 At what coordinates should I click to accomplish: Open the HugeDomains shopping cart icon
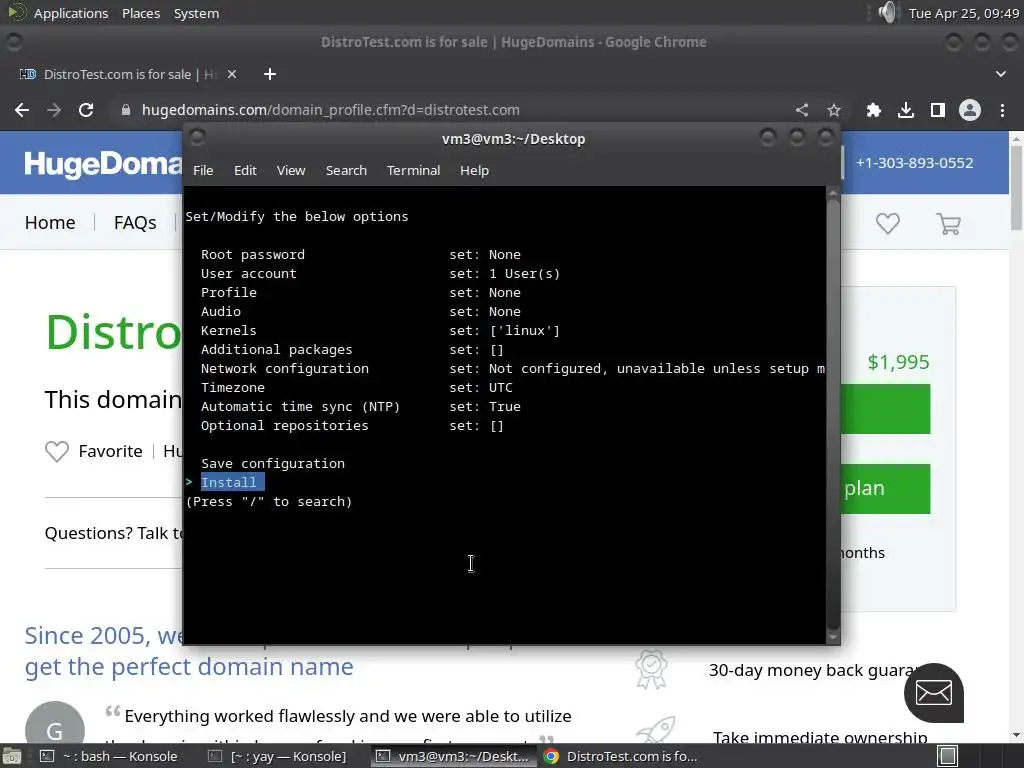tap(948, 223)
